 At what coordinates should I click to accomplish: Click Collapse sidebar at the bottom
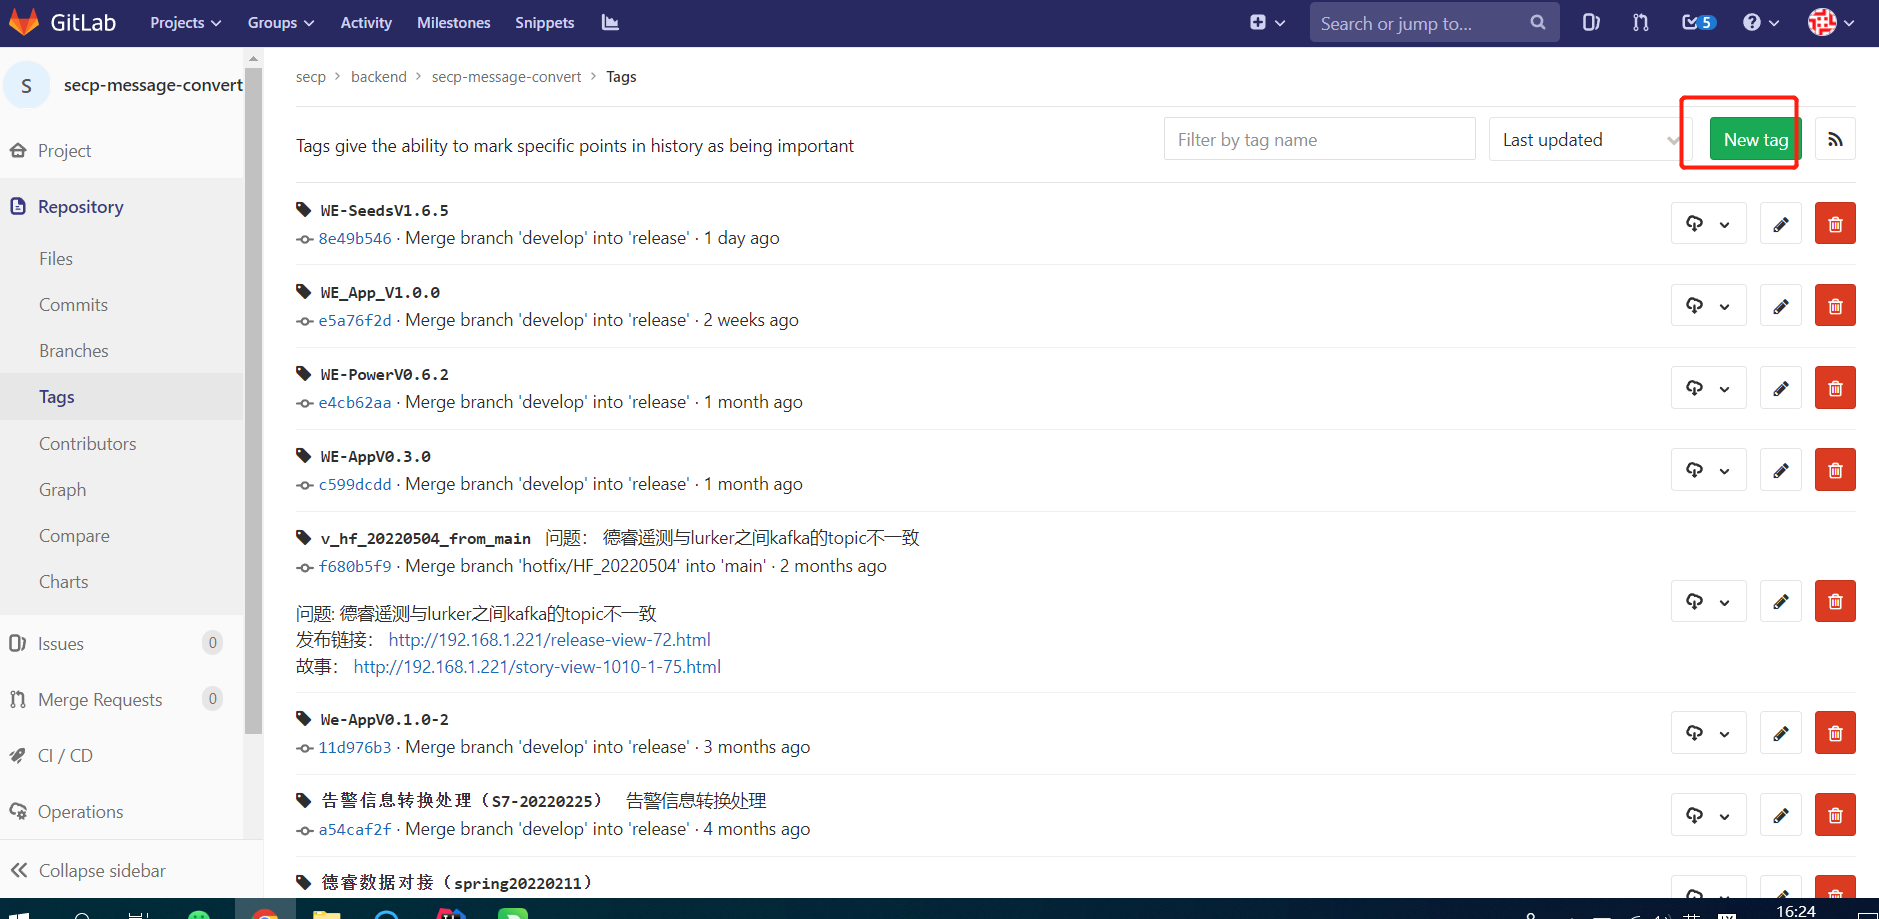point(88,871)
